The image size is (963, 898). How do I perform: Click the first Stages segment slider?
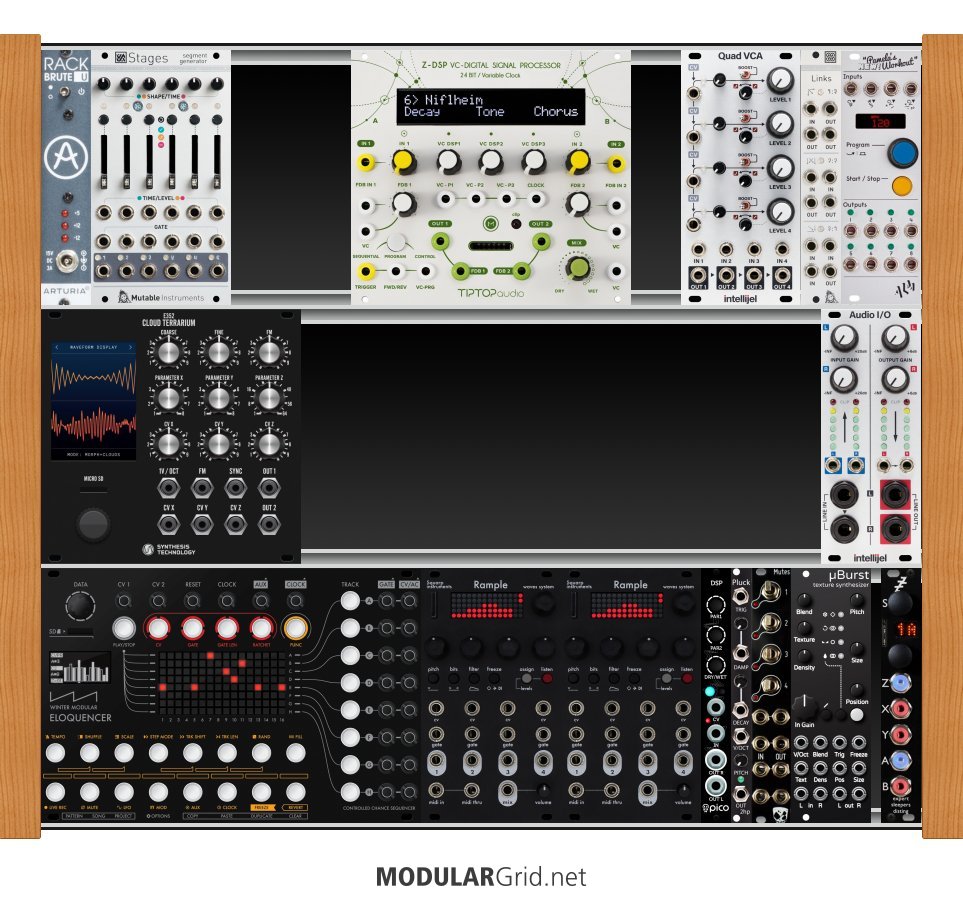(x=104, y=163)
